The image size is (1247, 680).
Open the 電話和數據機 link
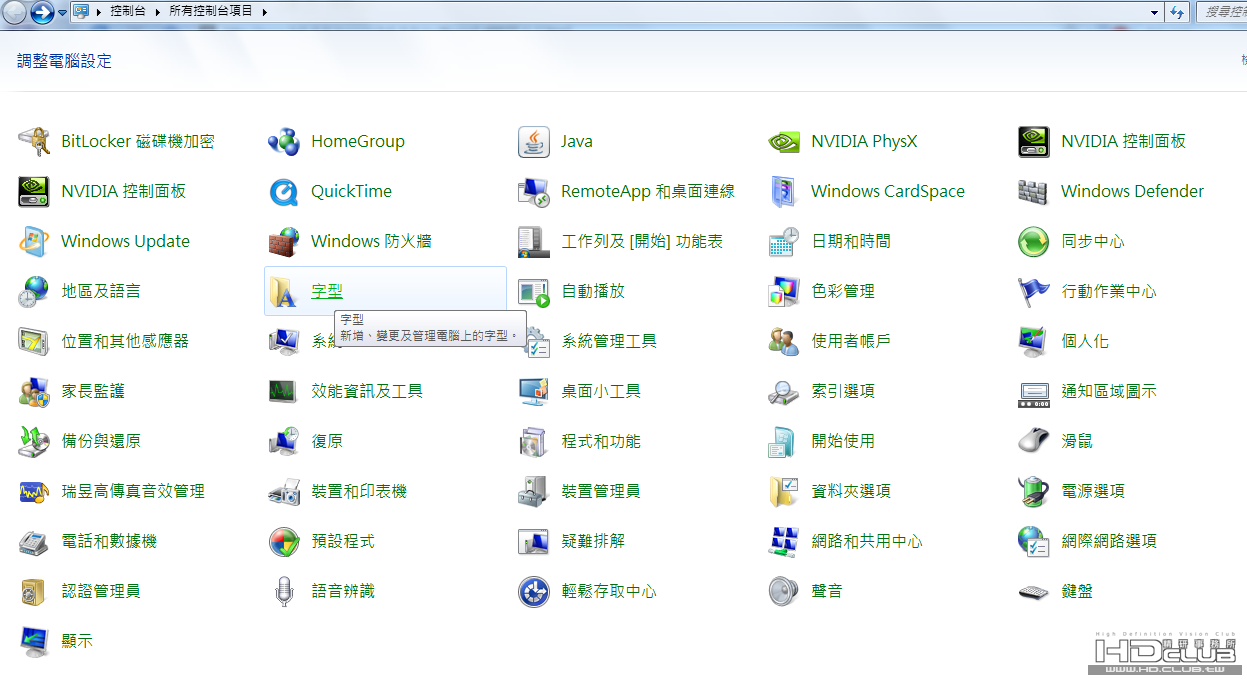click(109, 542)
